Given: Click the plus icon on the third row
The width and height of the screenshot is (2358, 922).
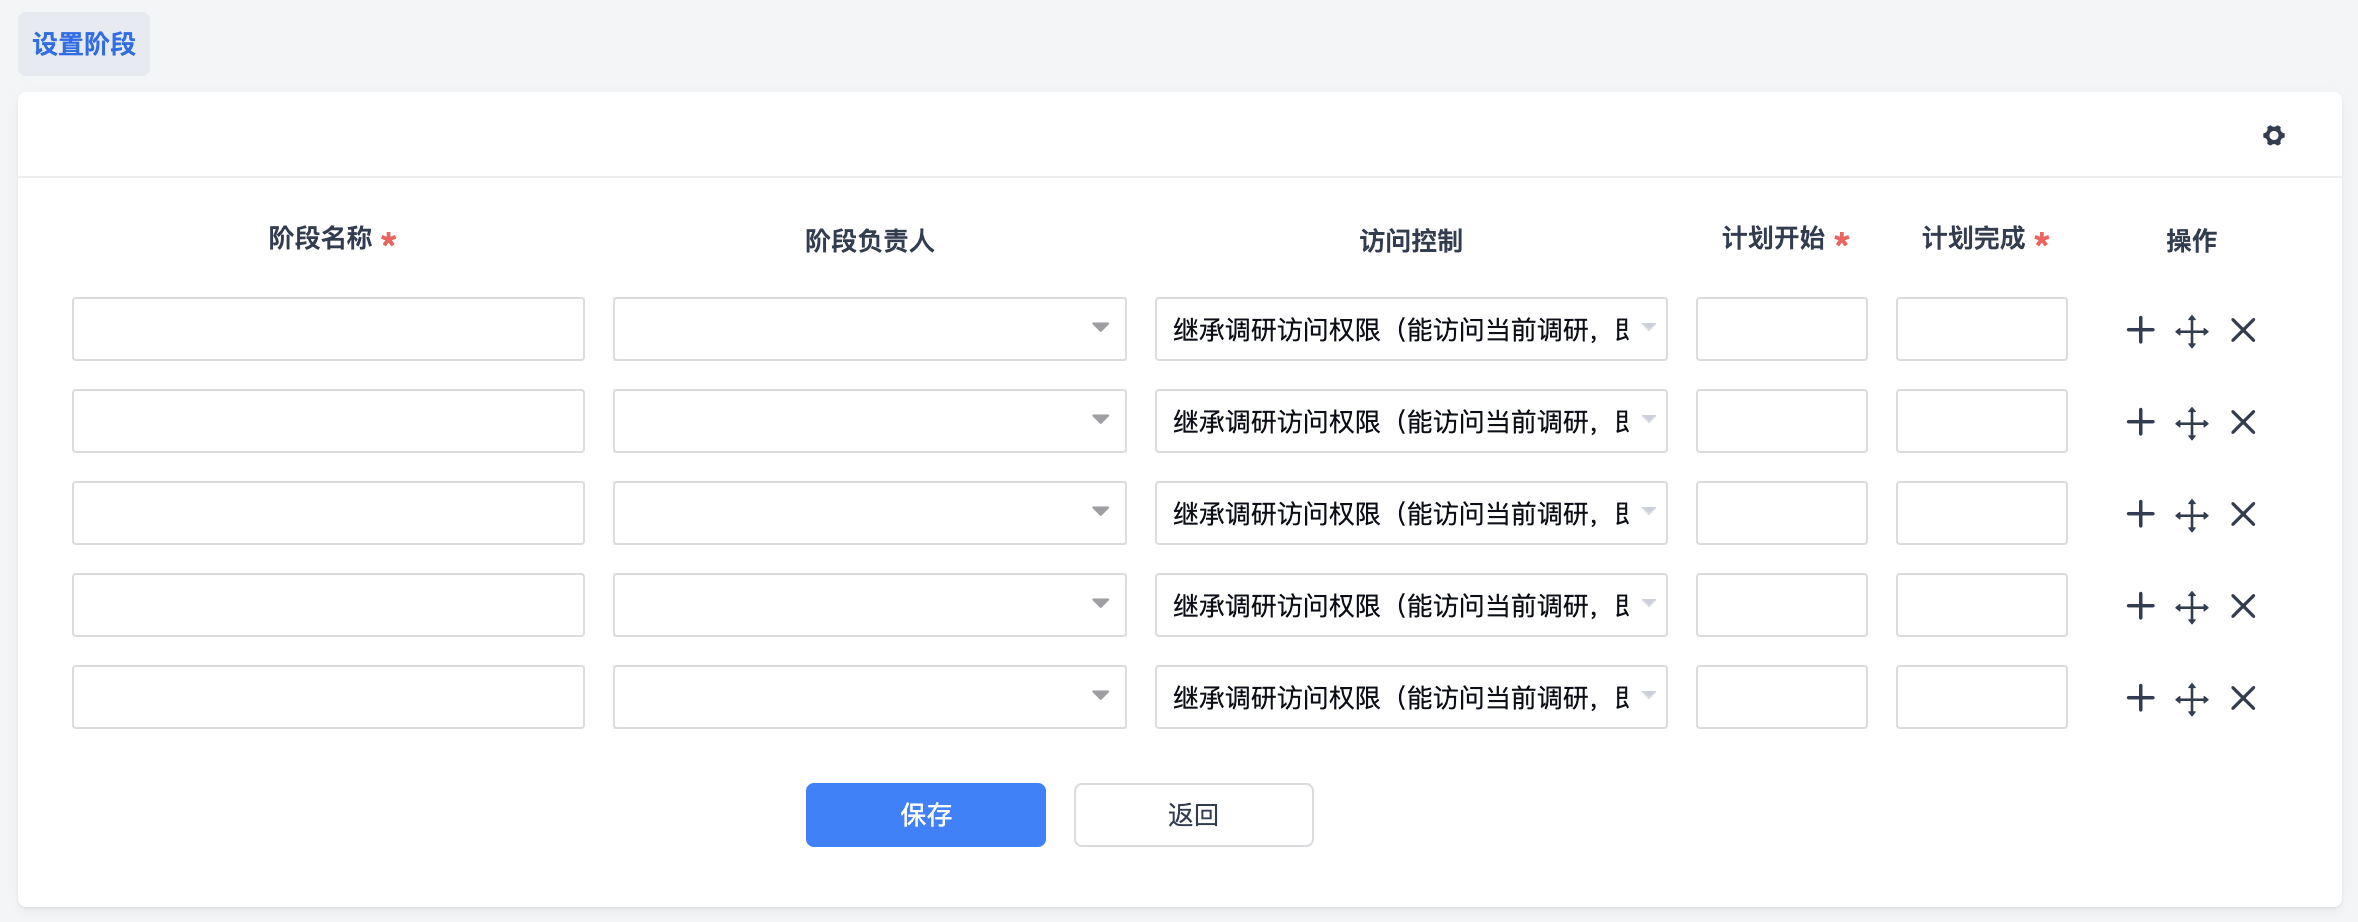Looking at the screenshot, I should pyautogui.click(x=2140, y=514).
